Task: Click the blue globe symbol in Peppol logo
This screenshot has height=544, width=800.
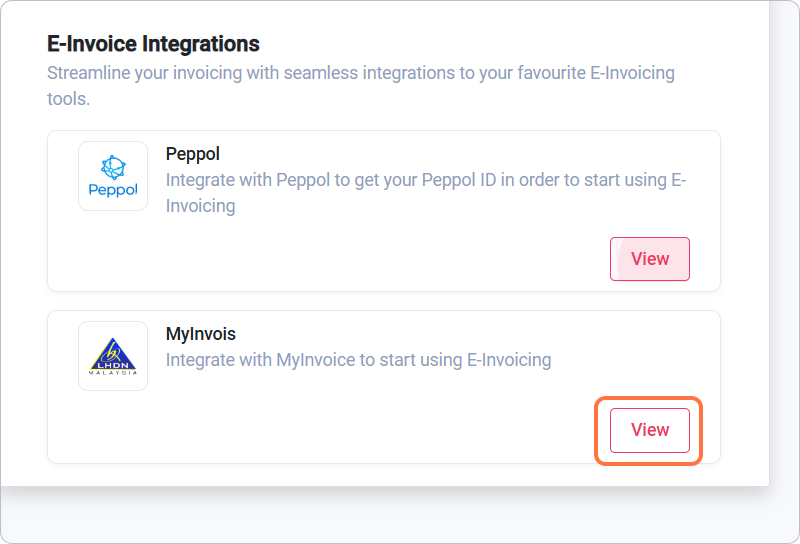Action: 113,167
